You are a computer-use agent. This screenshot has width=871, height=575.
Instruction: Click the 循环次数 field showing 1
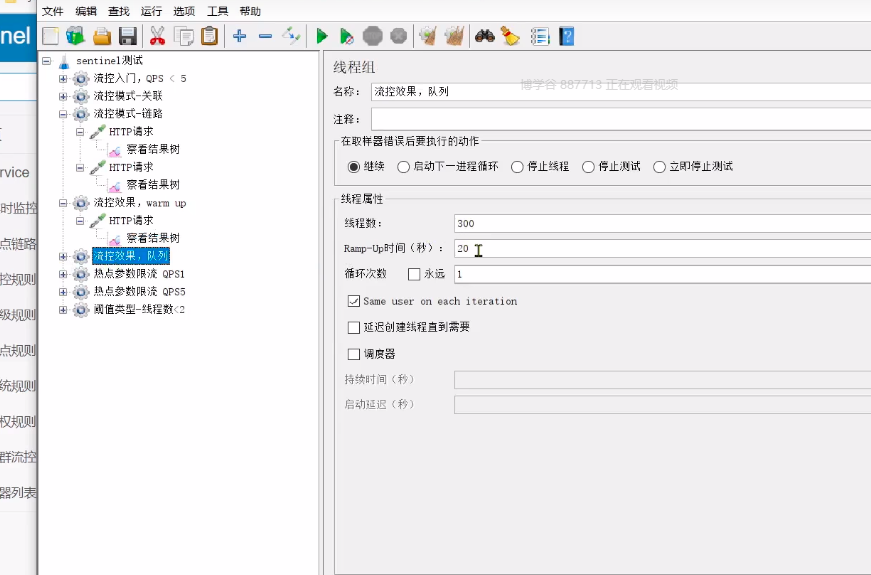(662, 274)
